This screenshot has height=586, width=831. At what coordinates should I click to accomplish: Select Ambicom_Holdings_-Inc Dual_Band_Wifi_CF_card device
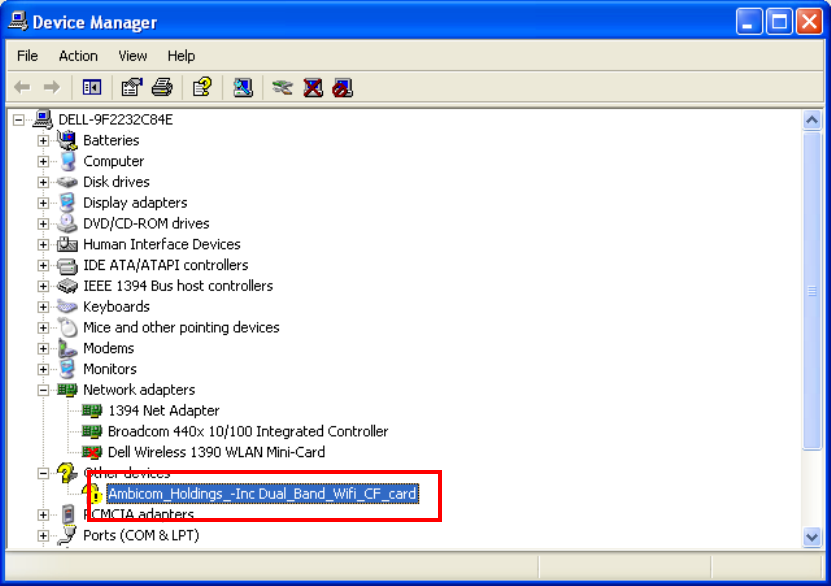click(262, 494)
